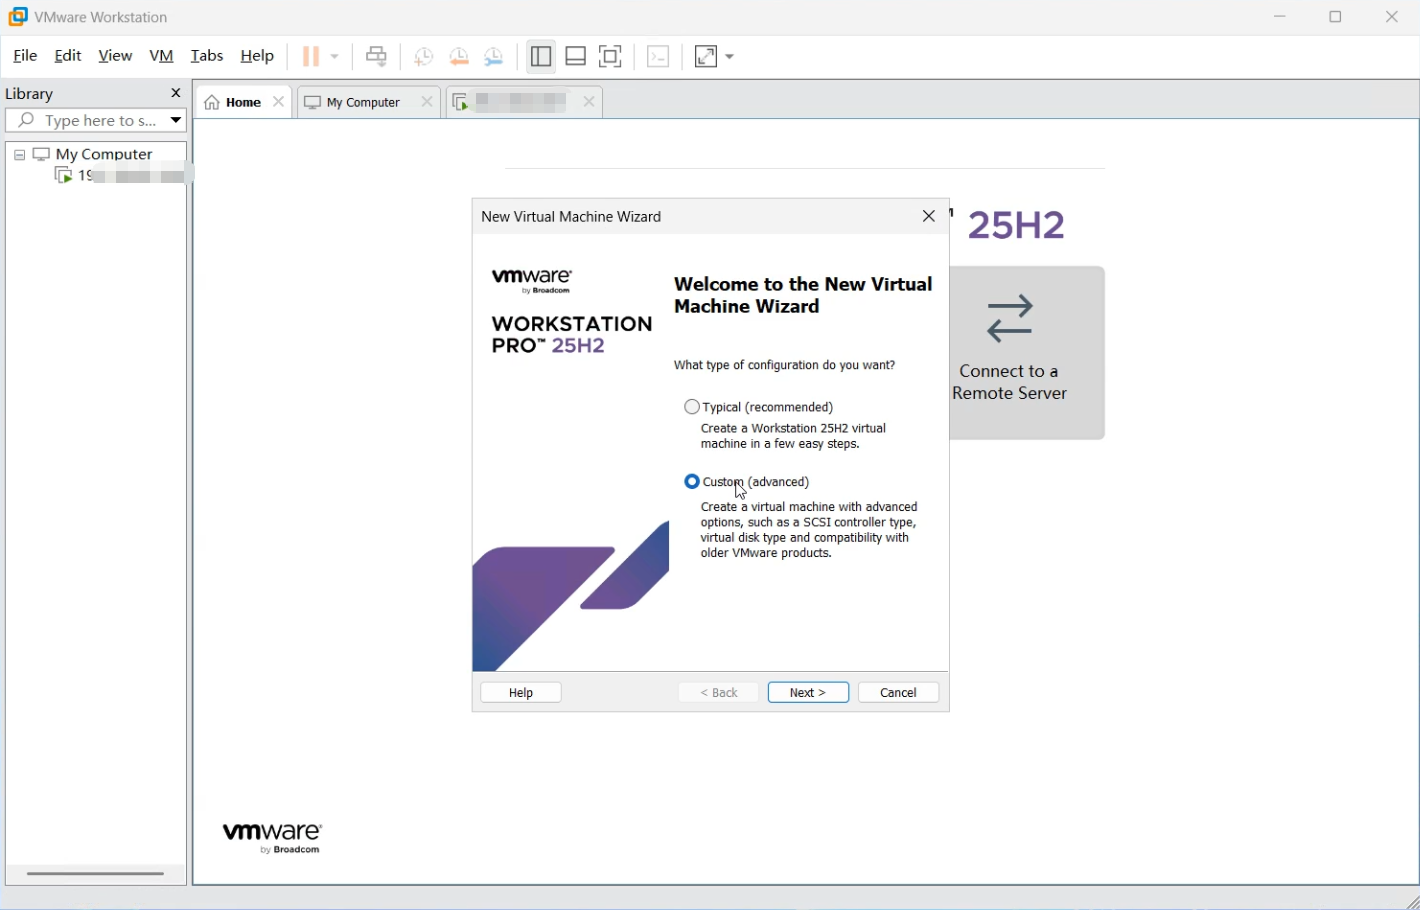
Task: Click the stretch guest display icon
Action: (x=706, y=57)
